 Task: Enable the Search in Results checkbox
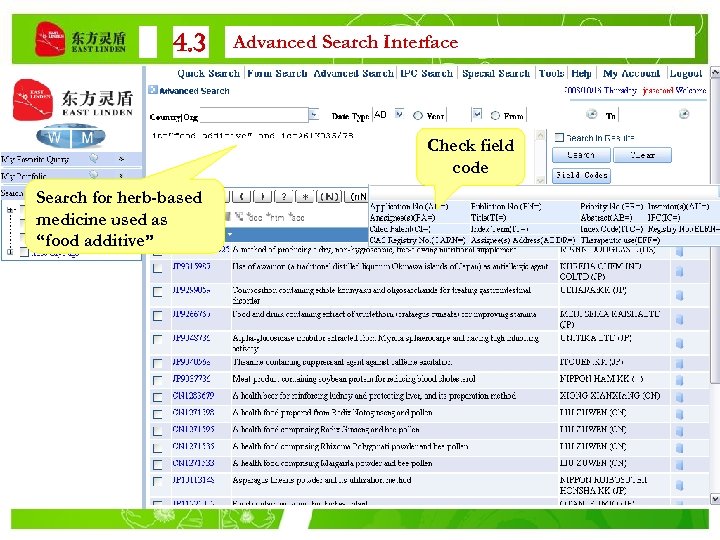click(559, 137)
